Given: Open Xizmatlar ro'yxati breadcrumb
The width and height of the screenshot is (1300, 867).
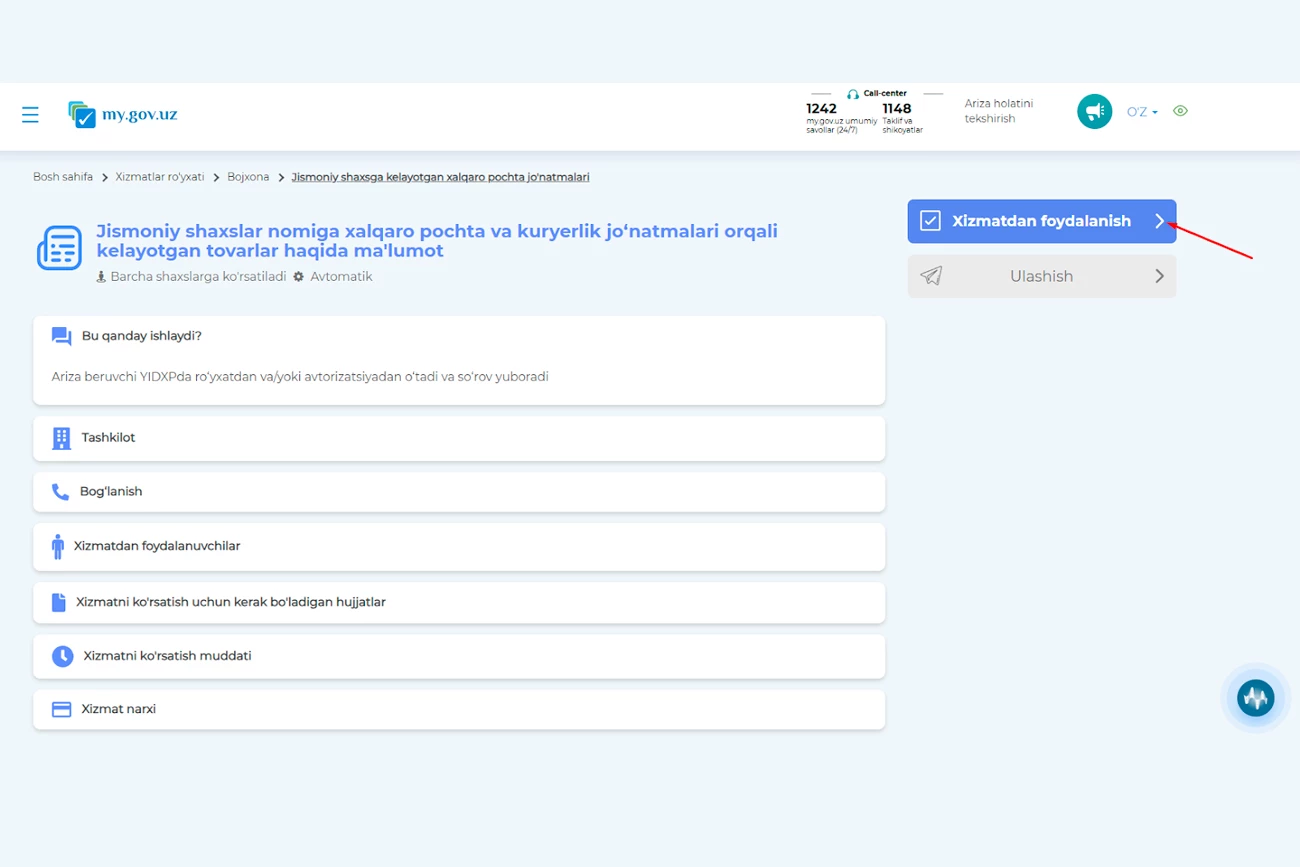Looking at the screenshot, I should (x=160, y=177).
